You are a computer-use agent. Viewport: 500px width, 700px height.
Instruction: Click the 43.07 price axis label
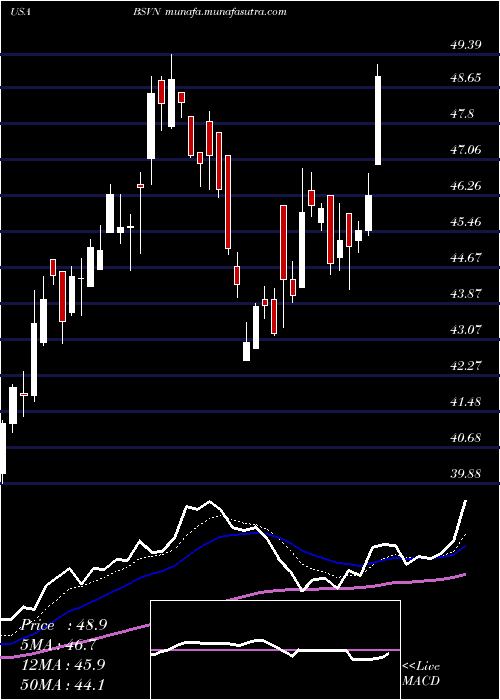coord(465,330)
